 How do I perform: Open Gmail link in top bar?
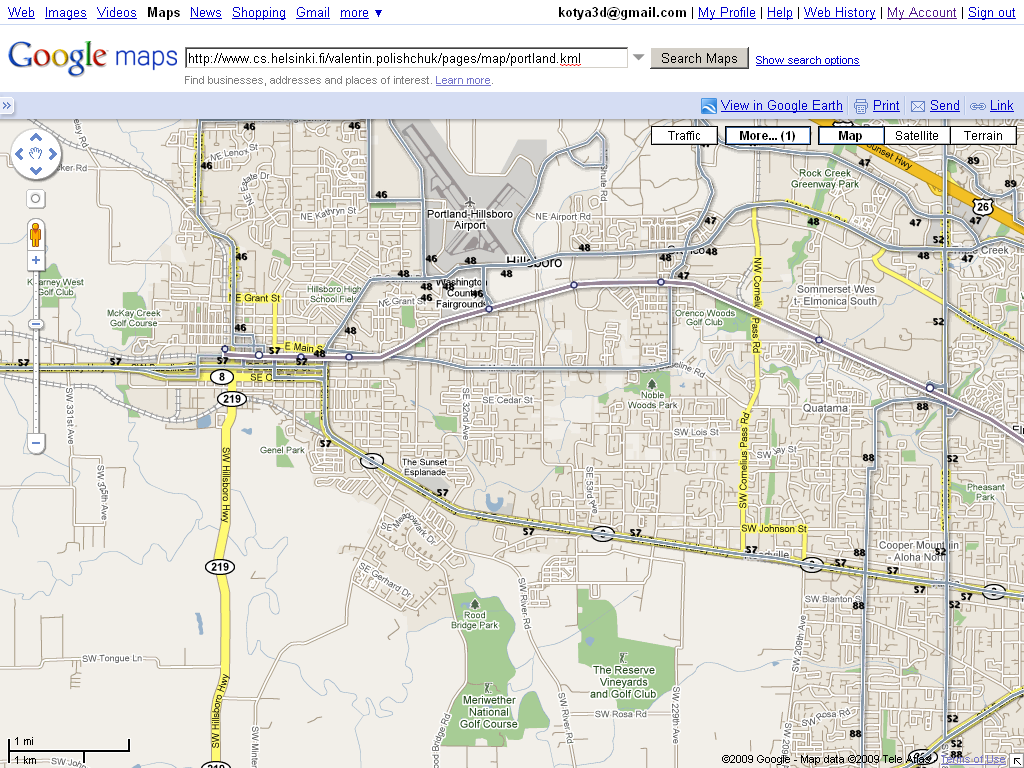coord(313,12)
